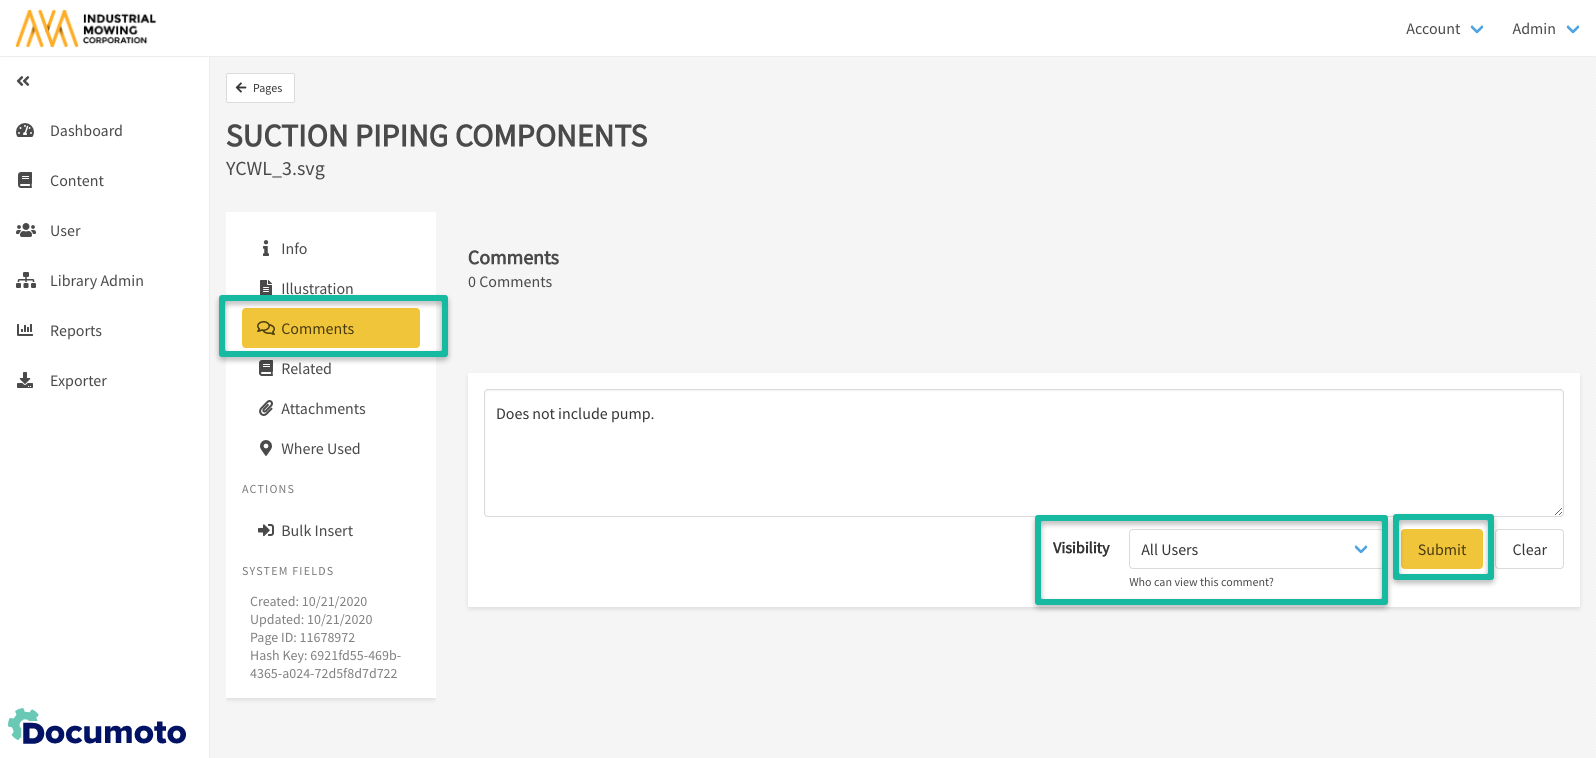
Task: Click the Where Used location pin icon
Action: [x=266, y=449]
